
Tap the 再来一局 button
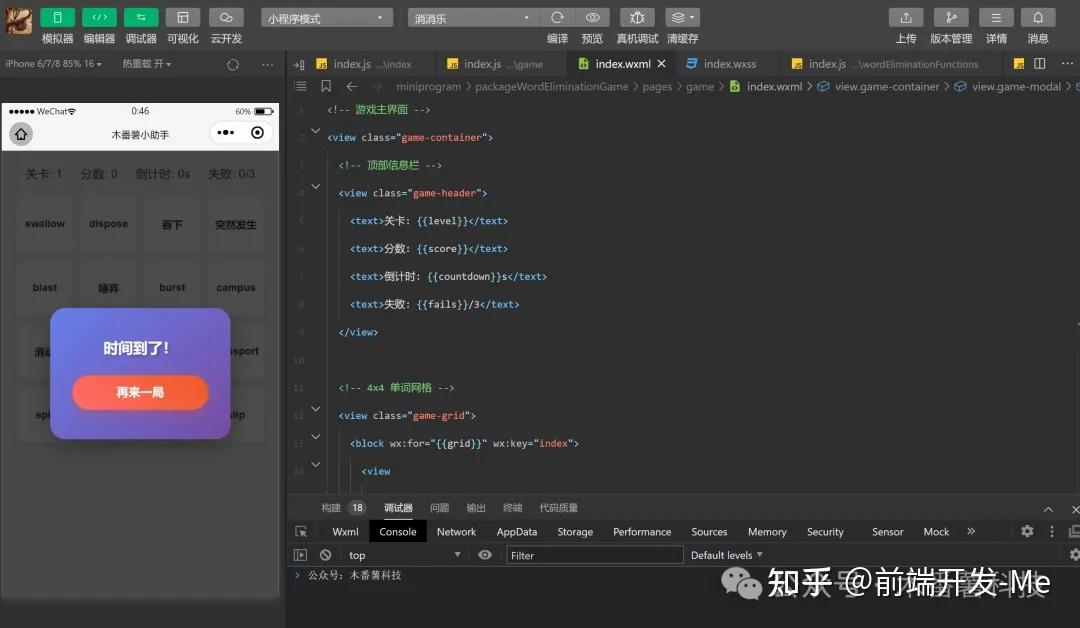pyautogui.click(x=140, y=392)
